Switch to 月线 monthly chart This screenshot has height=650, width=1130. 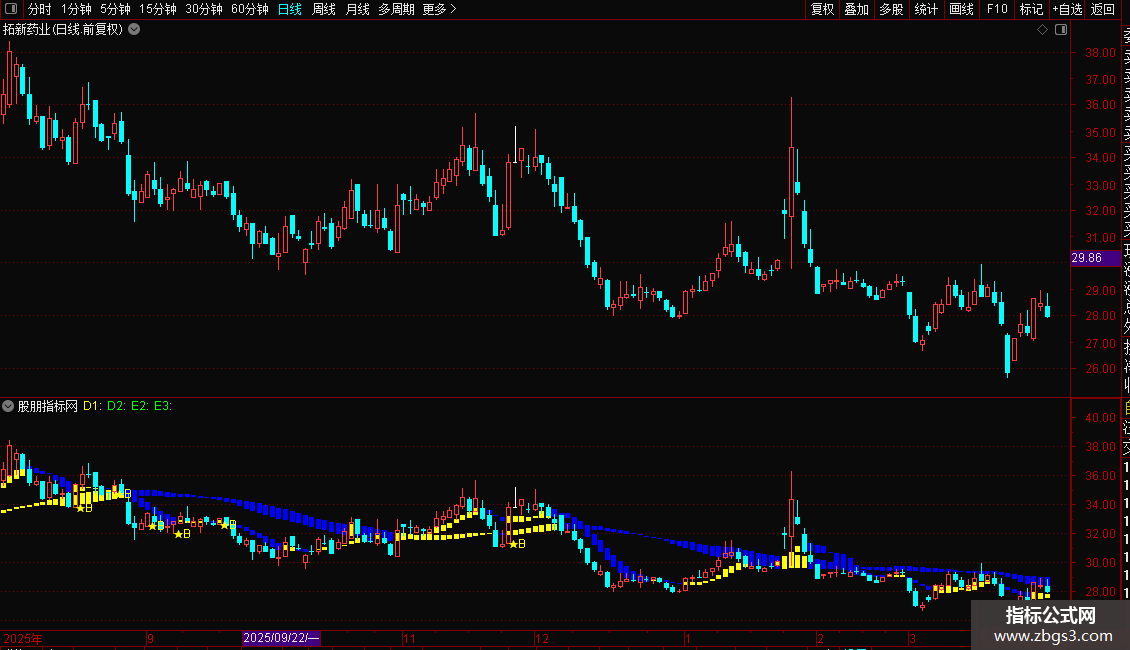357,9
